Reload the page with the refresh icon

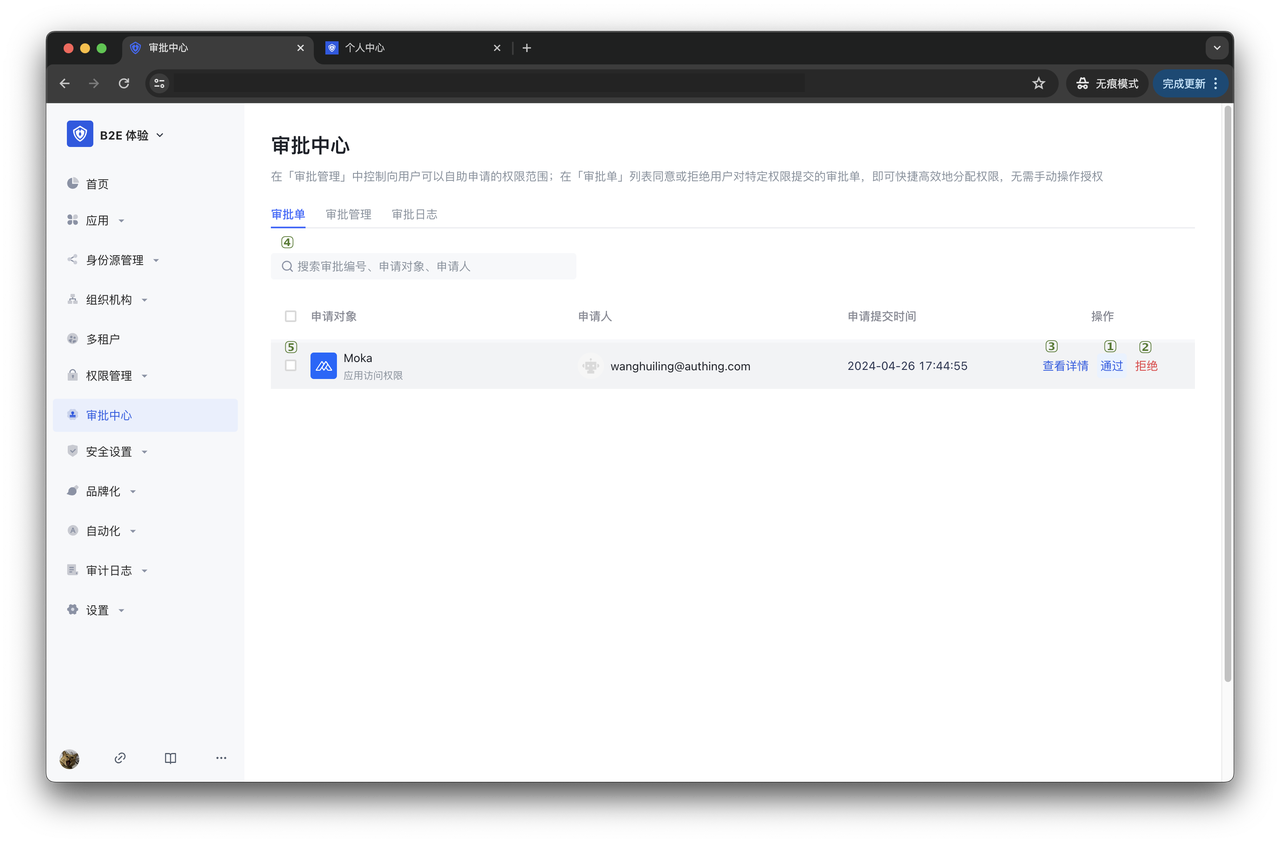click(124, 84)
